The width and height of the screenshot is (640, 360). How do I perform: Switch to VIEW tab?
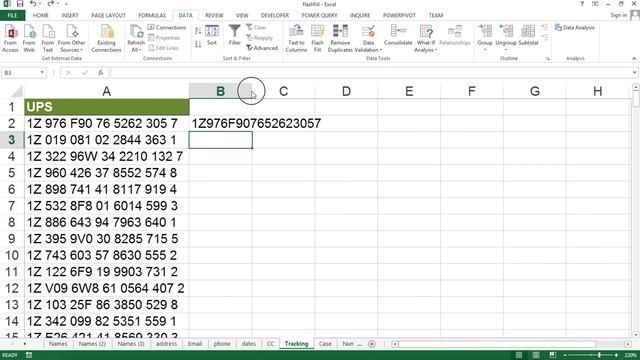tap(242, 15)
